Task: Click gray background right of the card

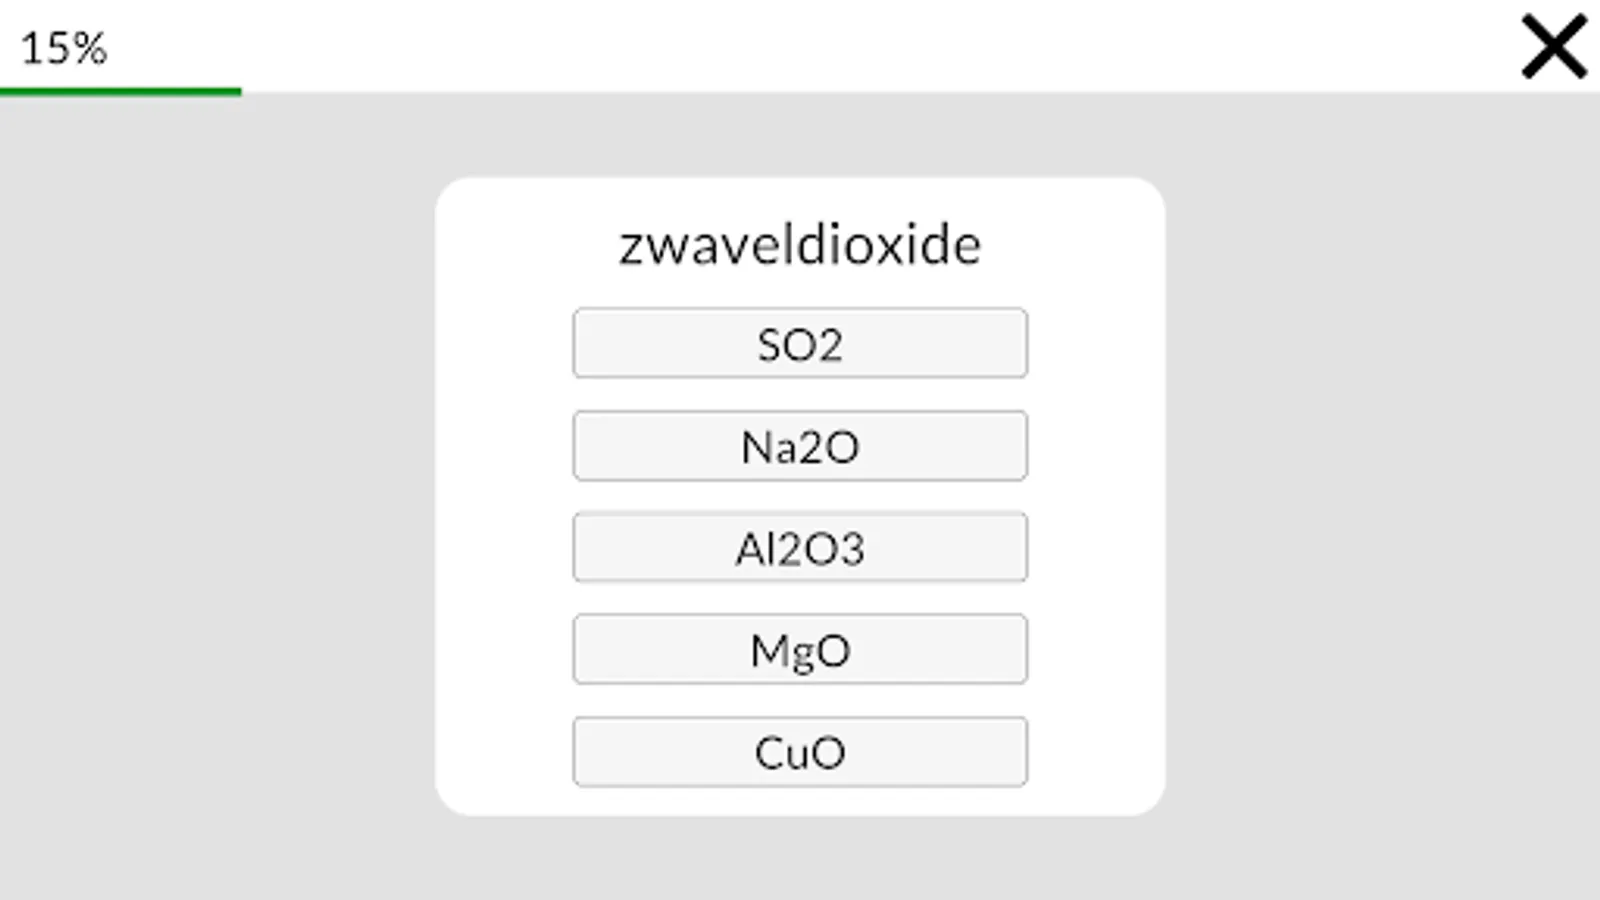Action: point(1380,500)
